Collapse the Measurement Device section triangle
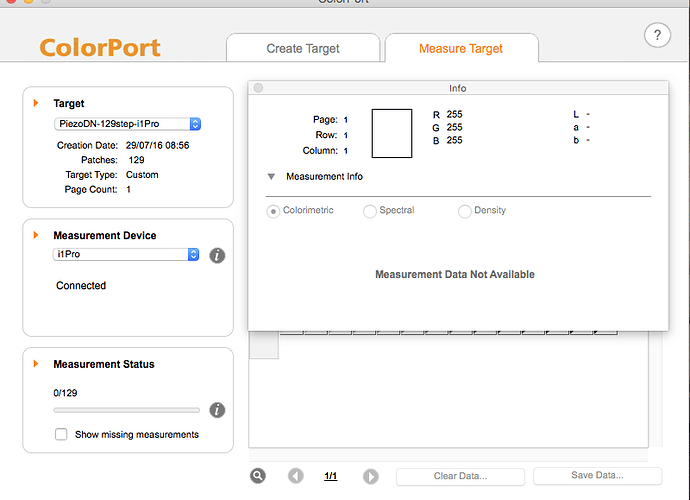The image size is (690, 500). tap(36, 235)
